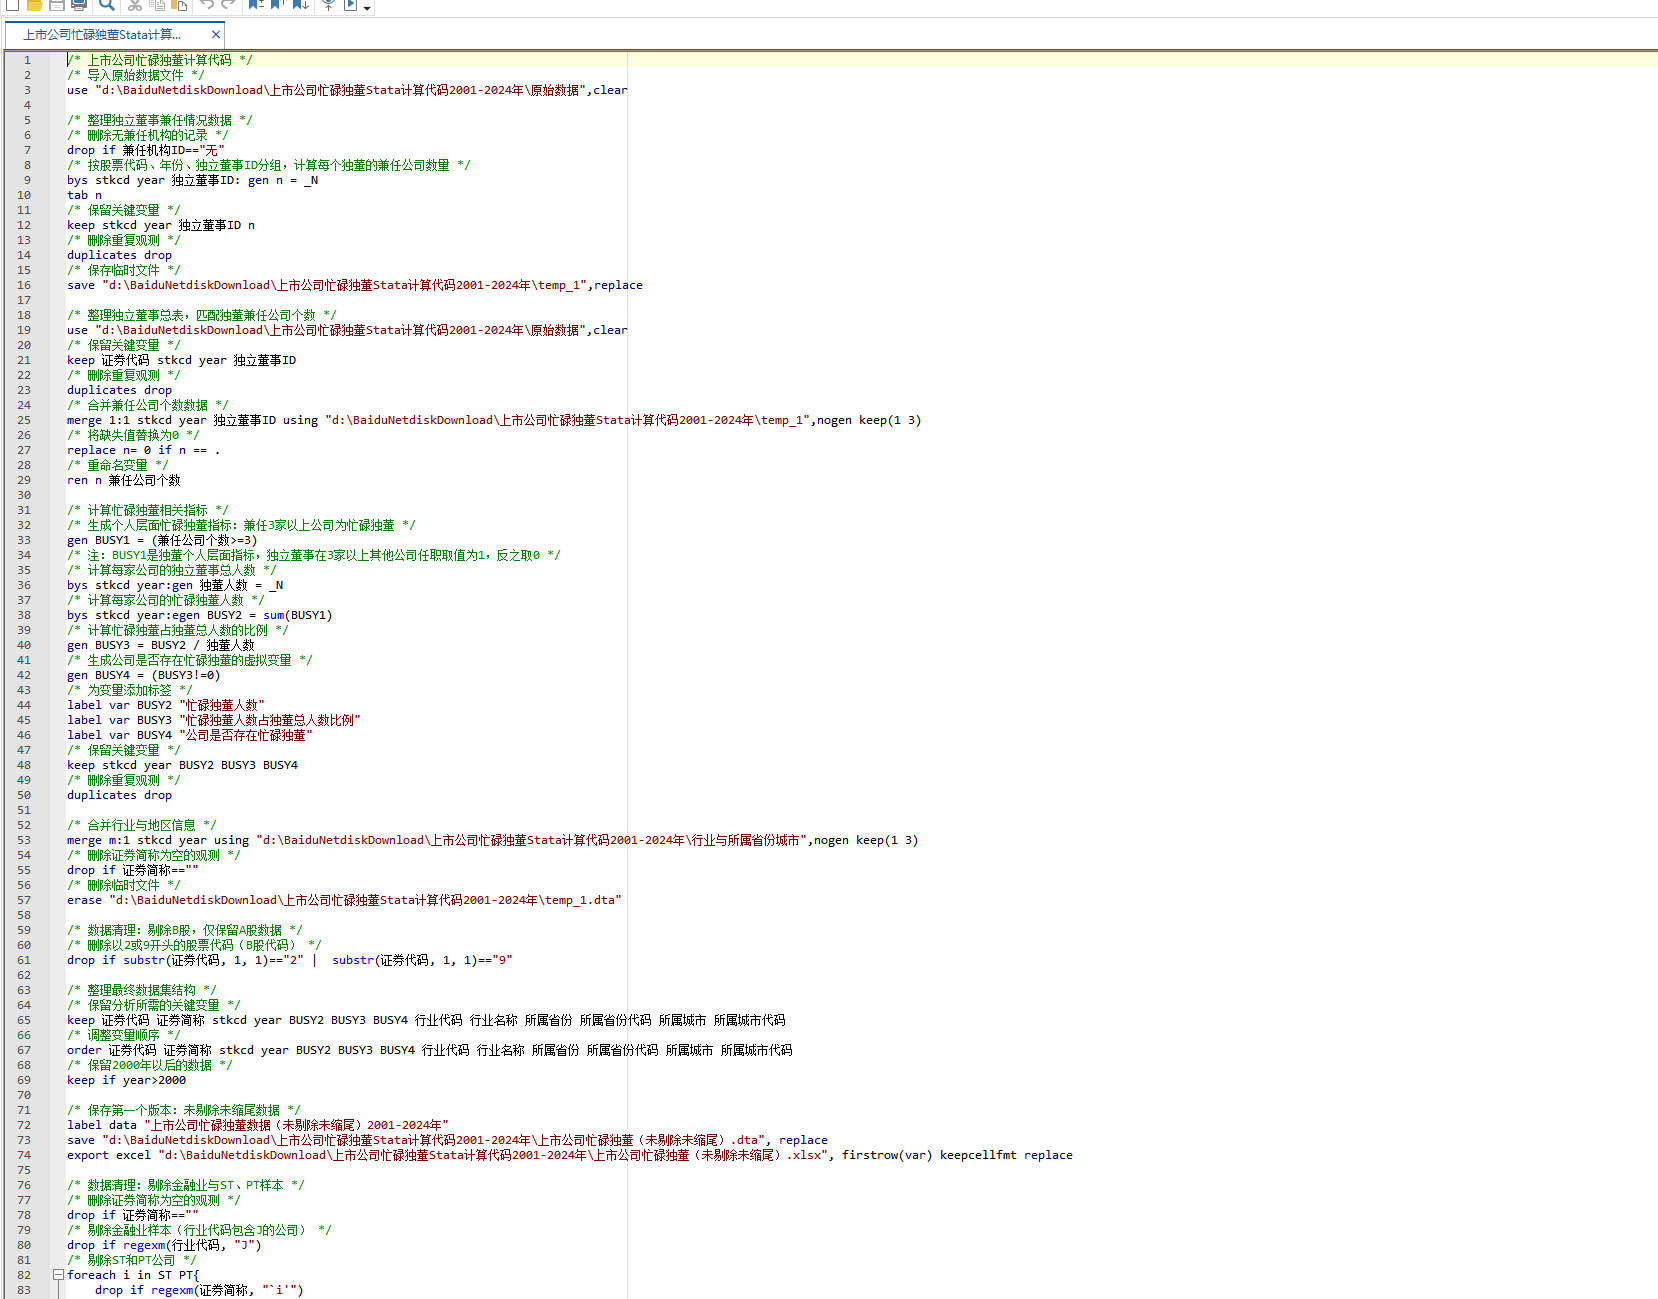Click line number 50 in the gutter
Viewport: 1658px width, 1299px height.
click(24, 795)
